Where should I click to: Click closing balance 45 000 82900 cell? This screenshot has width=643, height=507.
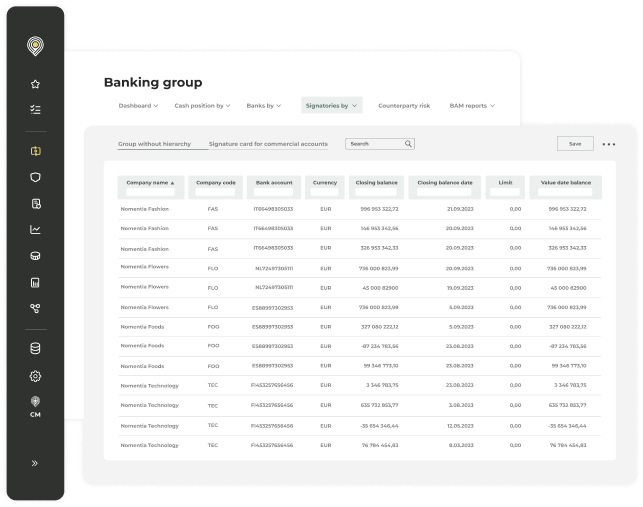[x=380, y=288]
